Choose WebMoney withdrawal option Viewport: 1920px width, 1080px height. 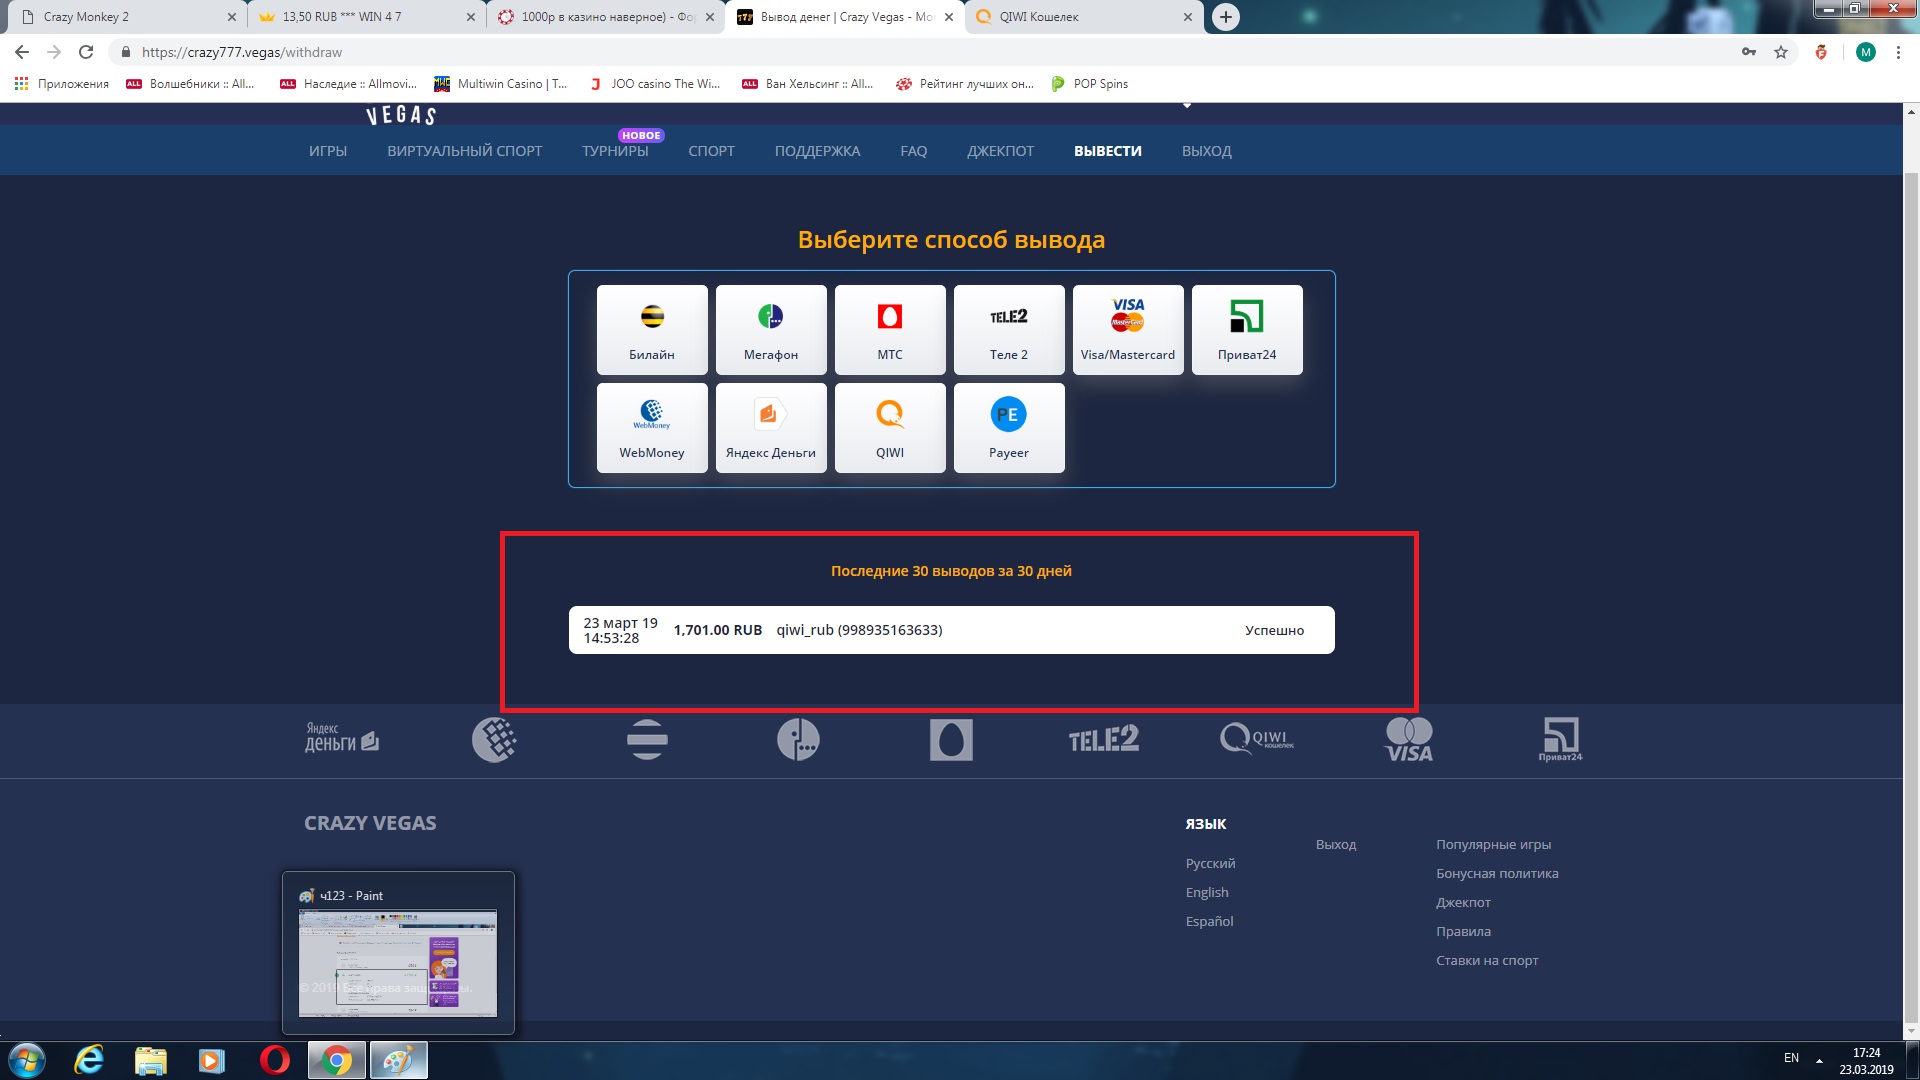(x=652, y=428)
